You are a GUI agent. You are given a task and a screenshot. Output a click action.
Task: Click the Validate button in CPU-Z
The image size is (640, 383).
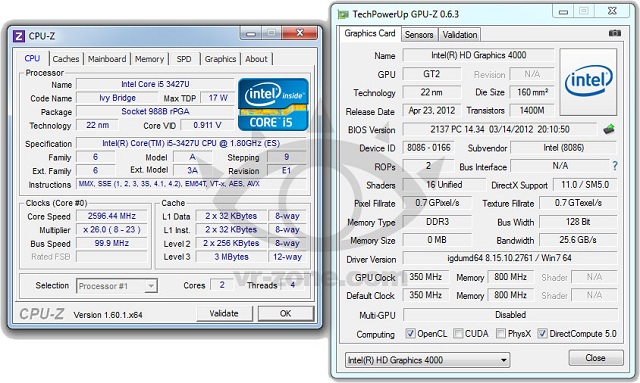click(x=224, y=313)
